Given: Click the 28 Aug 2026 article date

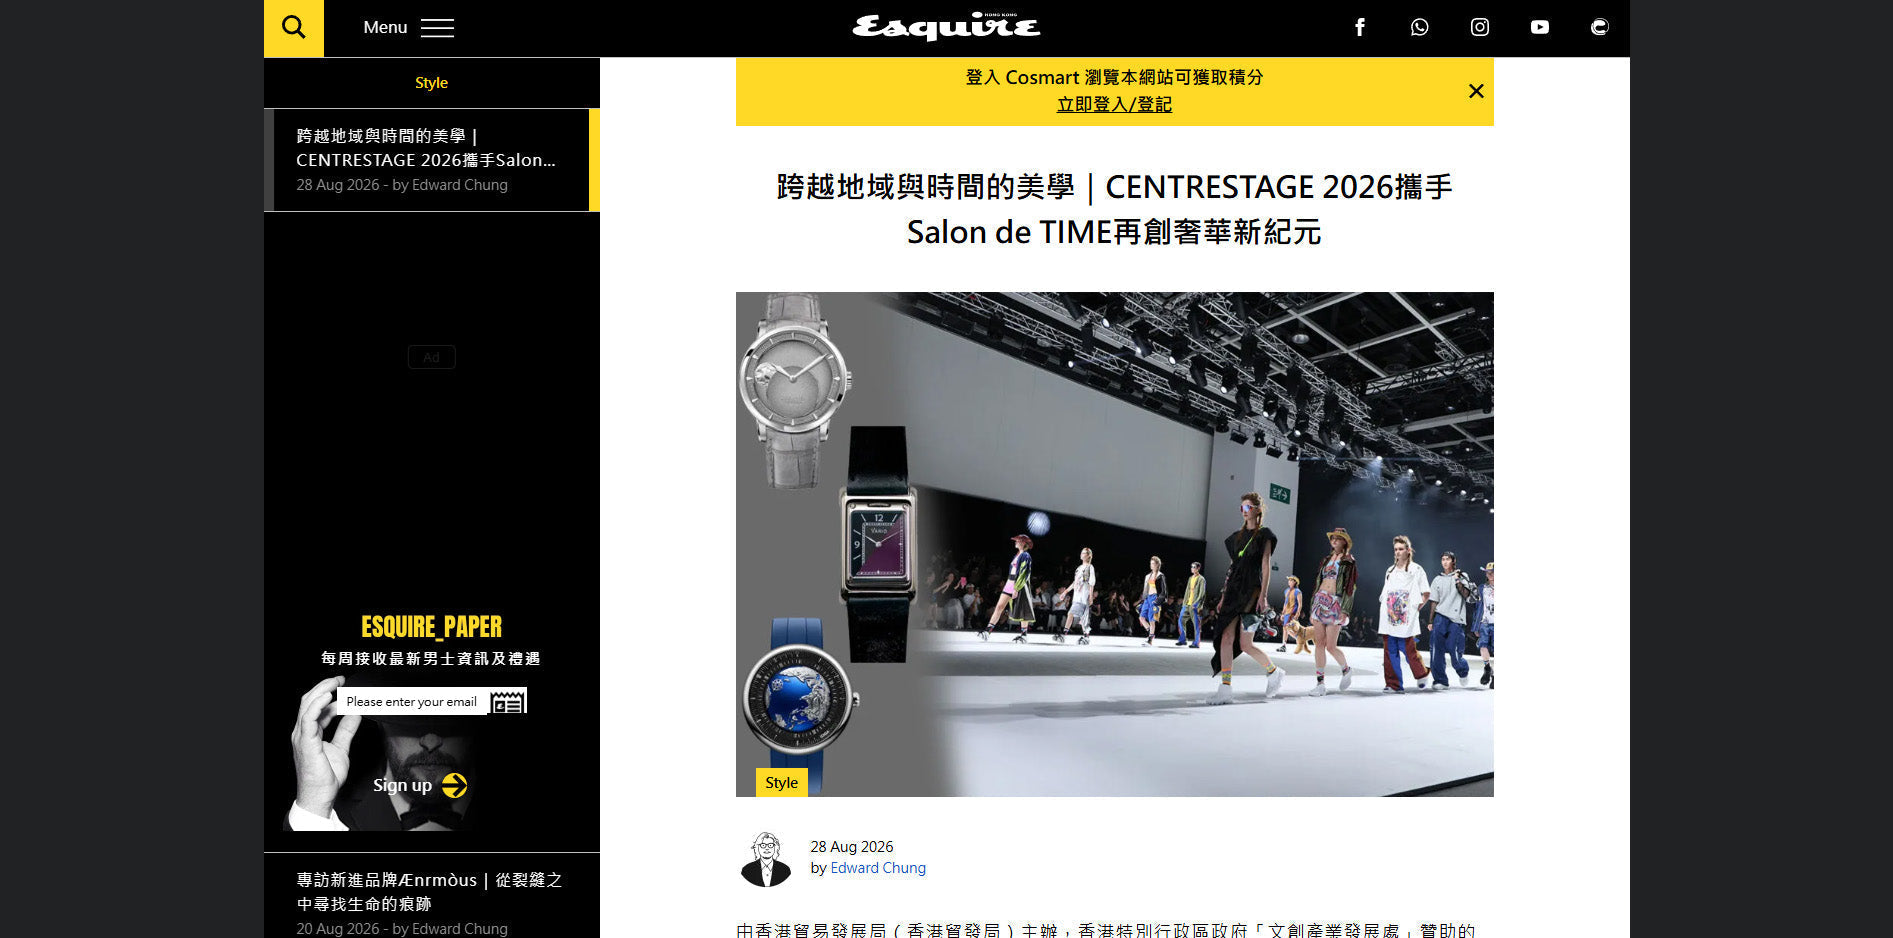Looking at the screenshot, I should tap(852, 847).
